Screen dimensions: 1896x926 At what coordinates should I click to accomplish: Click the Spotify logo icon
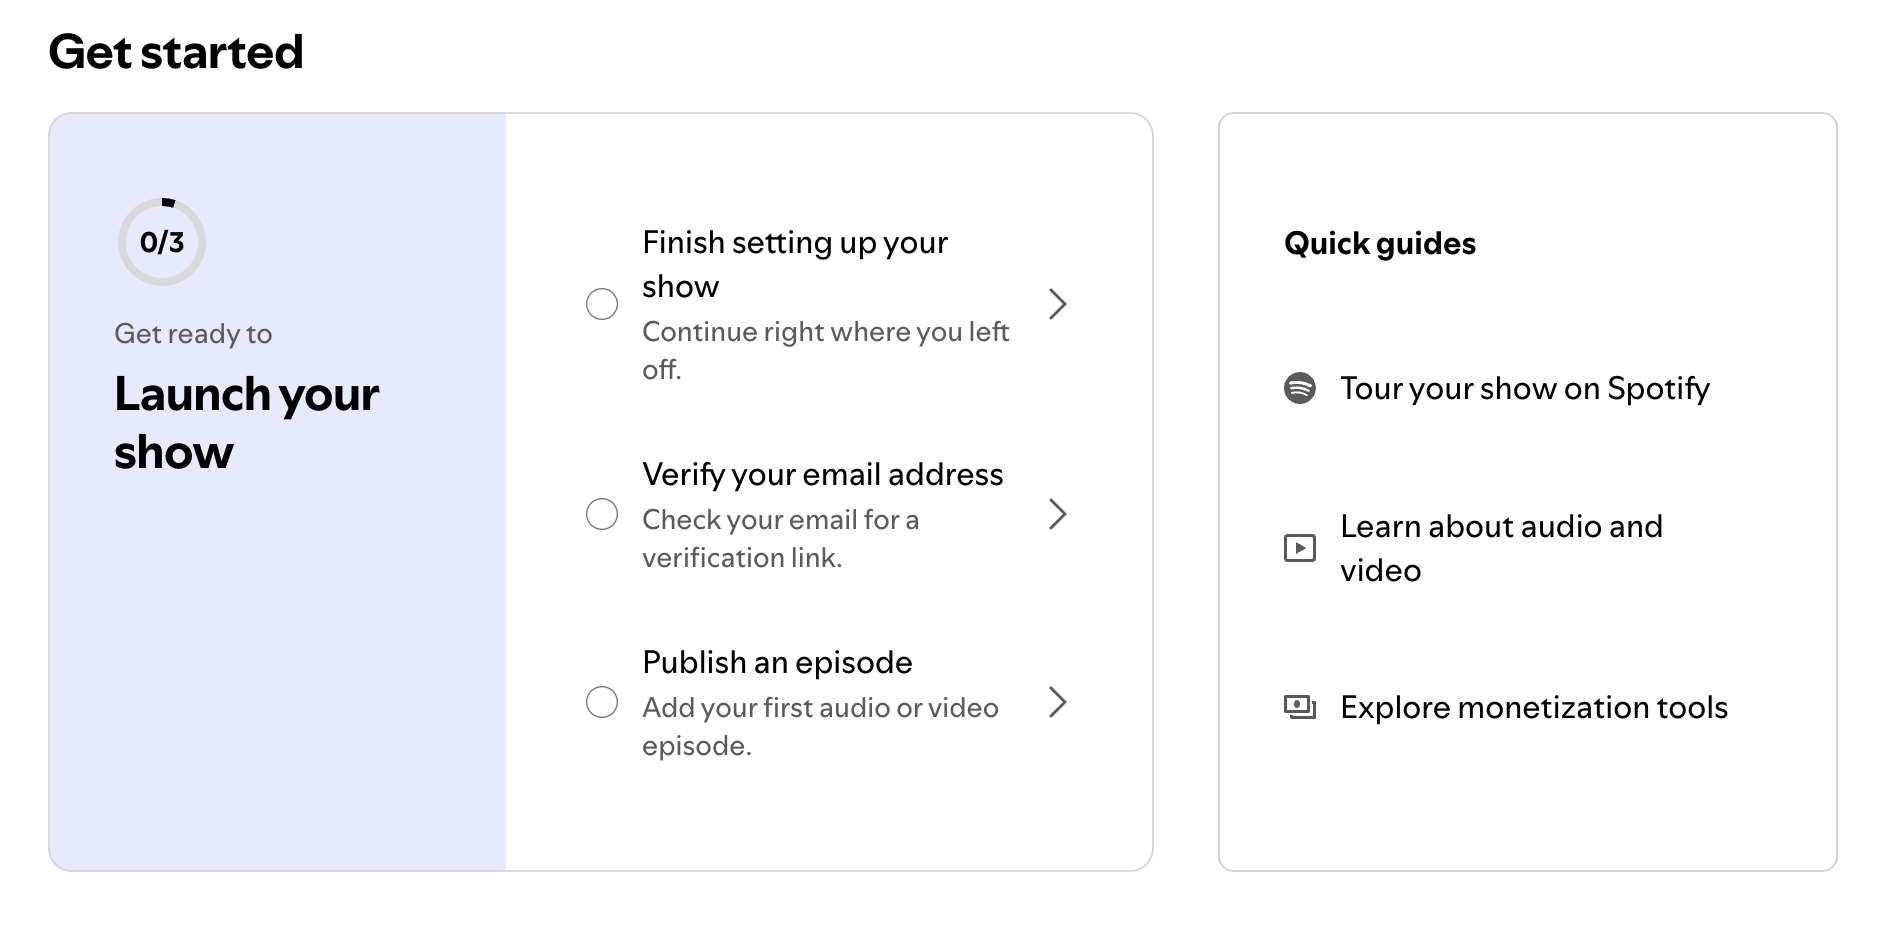pos(1299,388)
